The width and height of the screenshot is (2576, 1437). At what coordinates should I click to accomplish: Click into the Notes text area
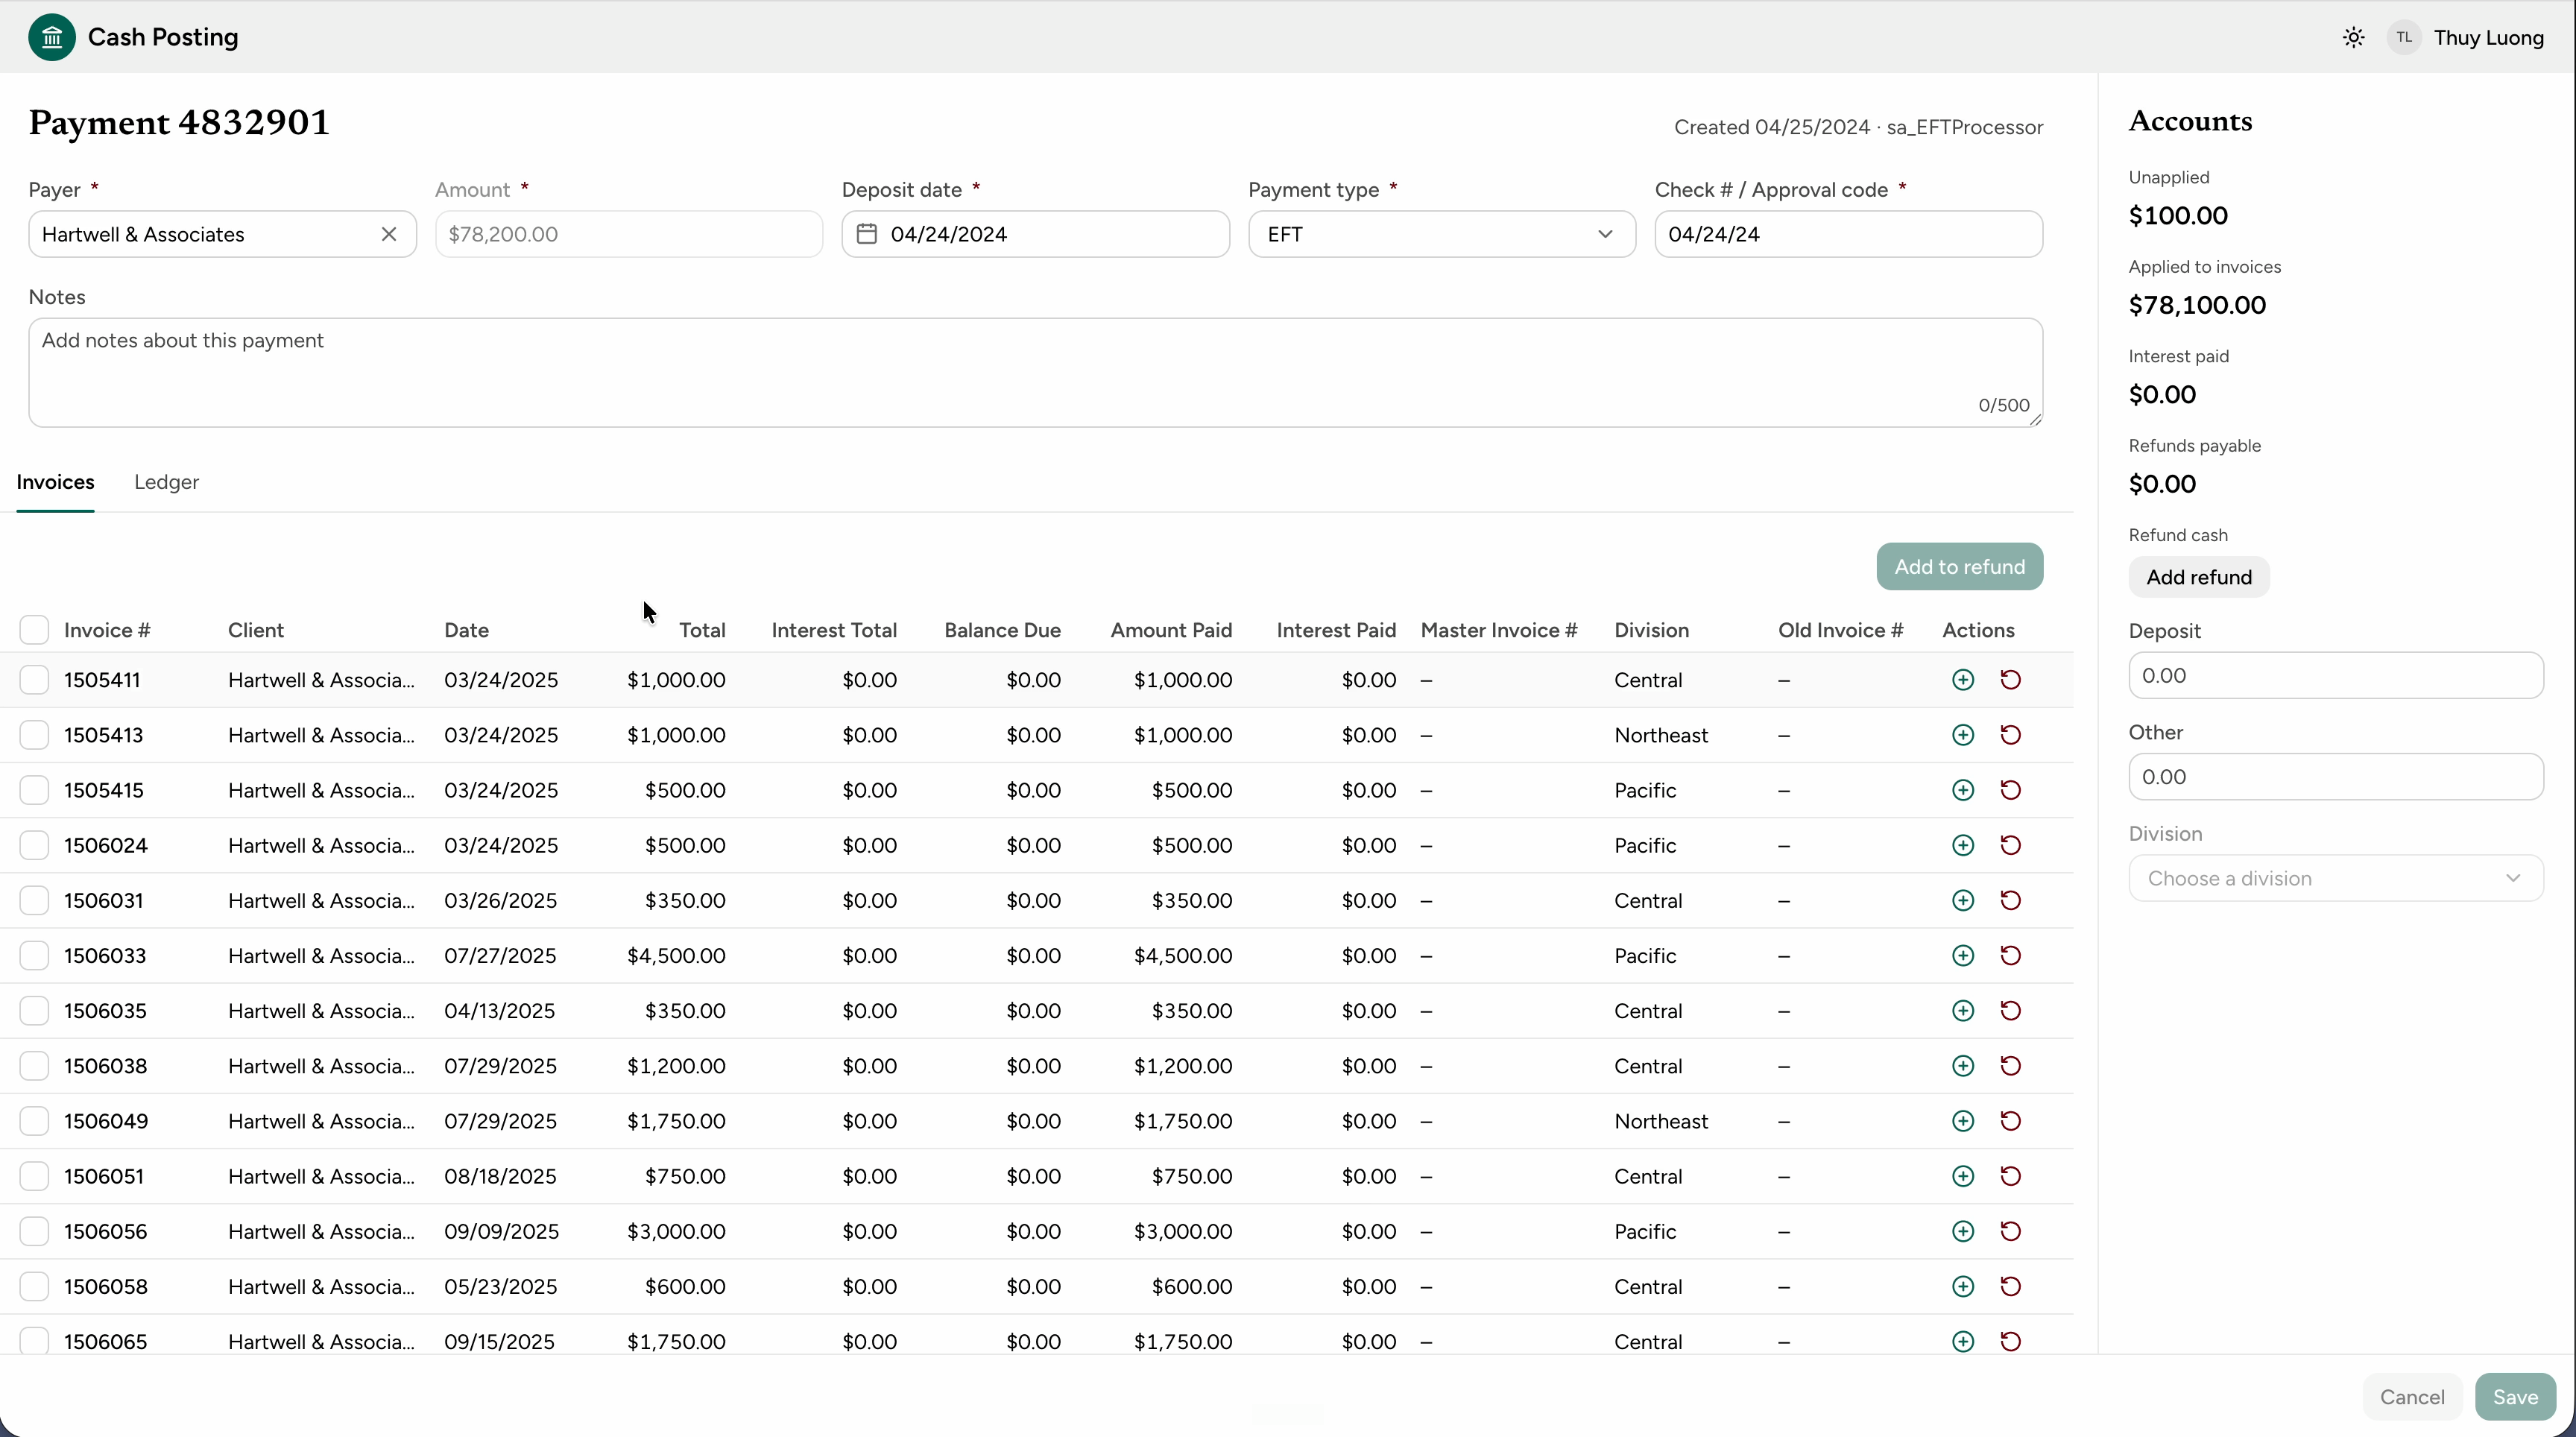[1035, 373]
